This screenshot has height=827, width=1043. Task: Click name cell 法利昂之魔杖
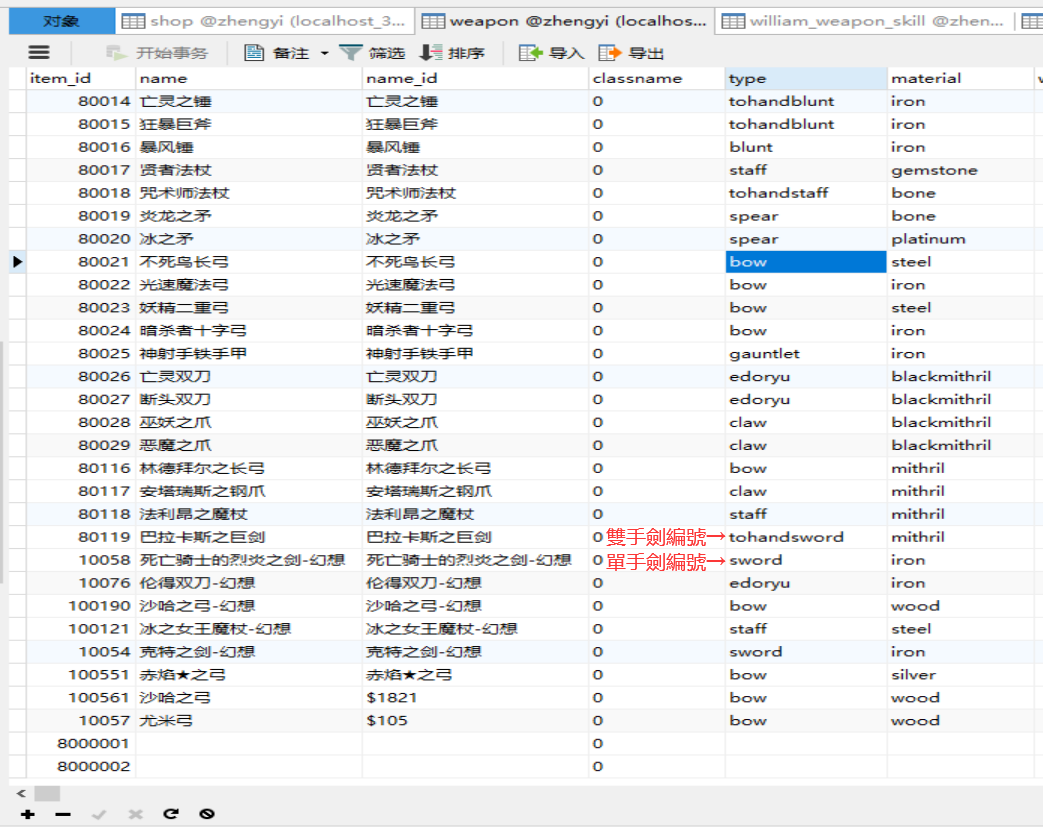249,514
